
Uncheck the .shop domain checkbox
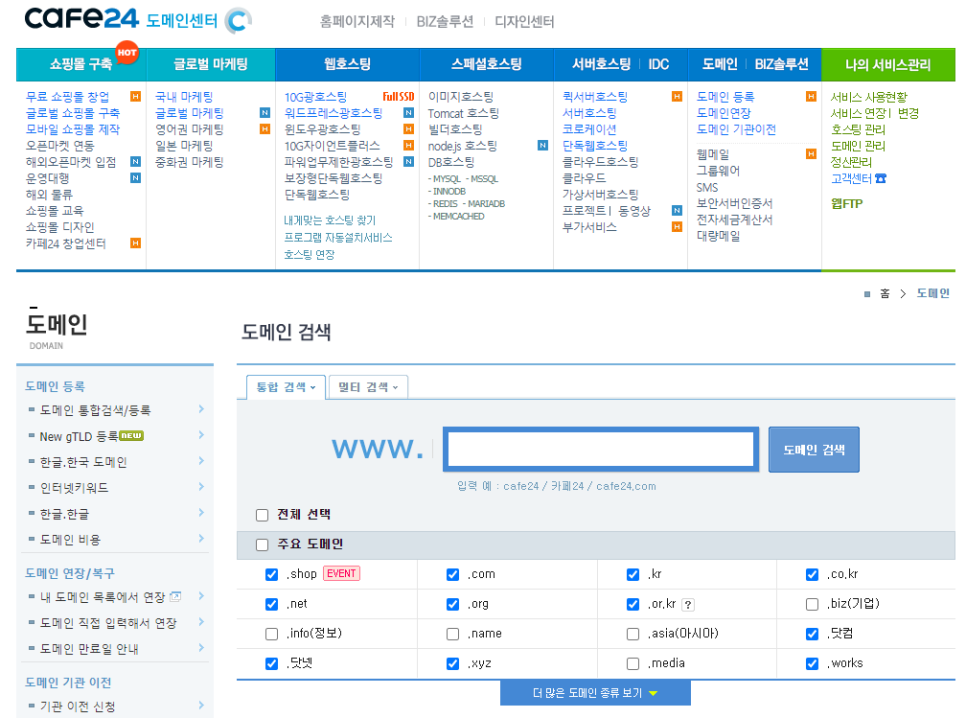272,574
